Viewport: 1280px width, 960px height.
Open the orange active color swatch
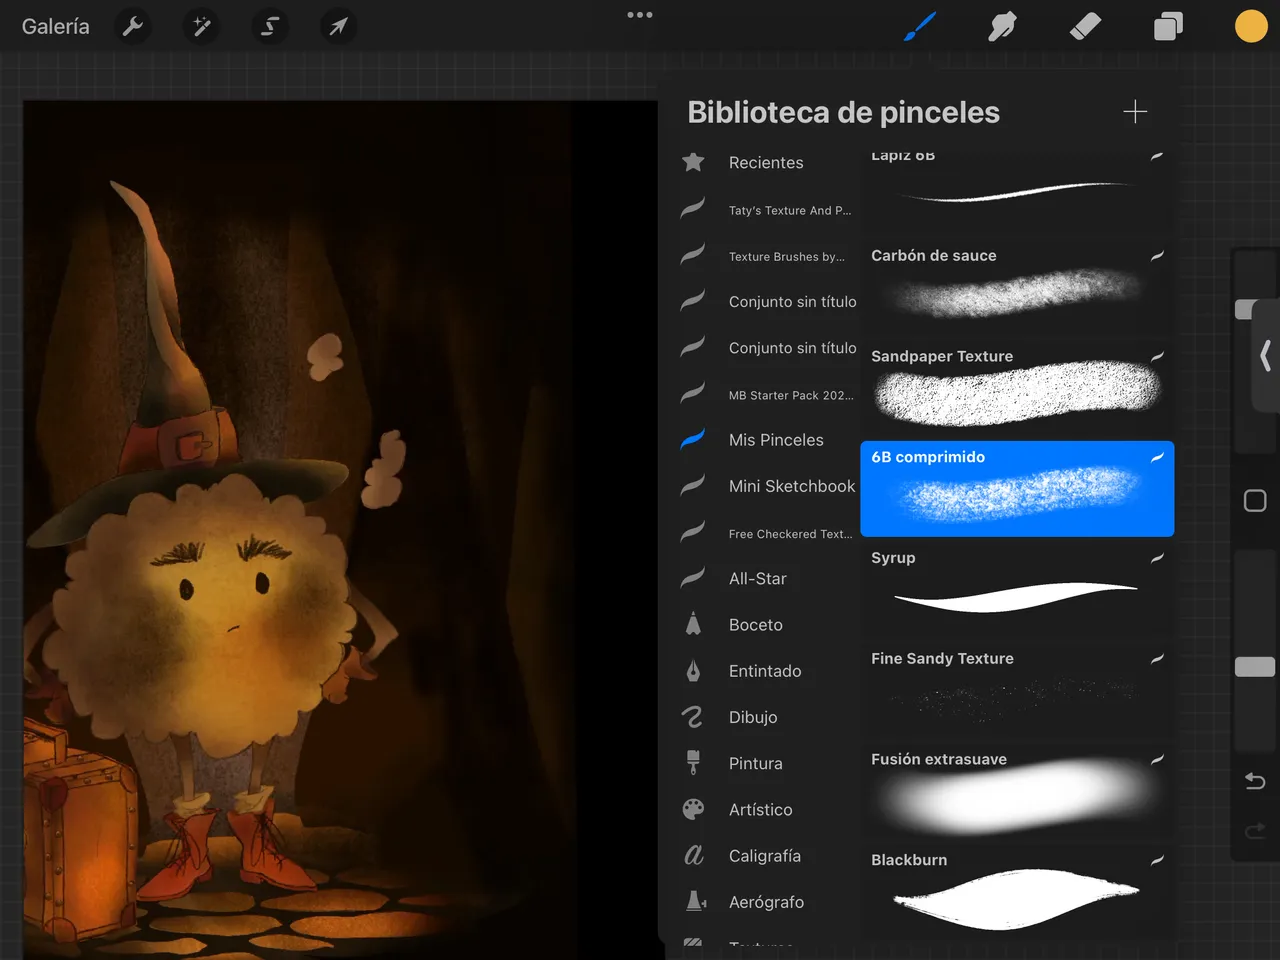[1251, 27]
